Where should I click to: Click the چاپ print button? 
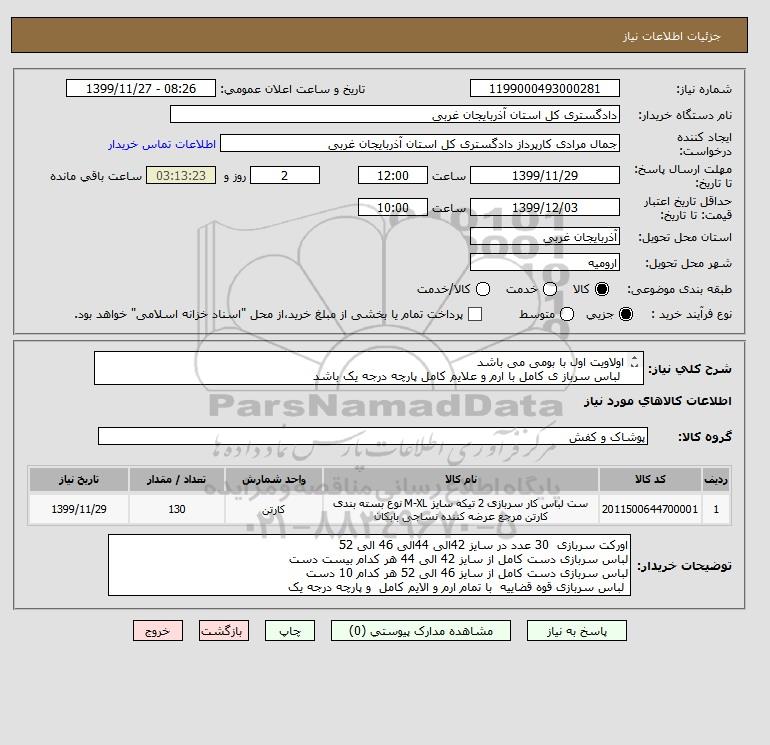(290, 631)
